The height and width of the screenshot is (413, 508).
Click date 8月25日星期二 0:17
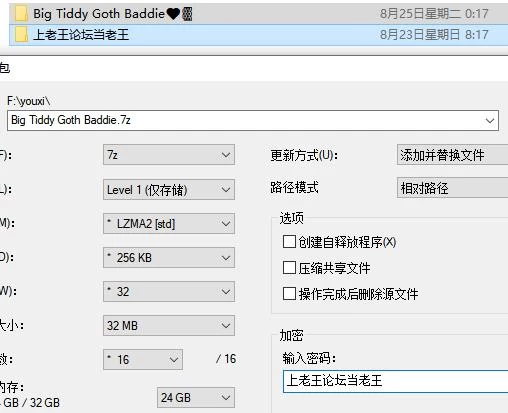tap(434, 14)
